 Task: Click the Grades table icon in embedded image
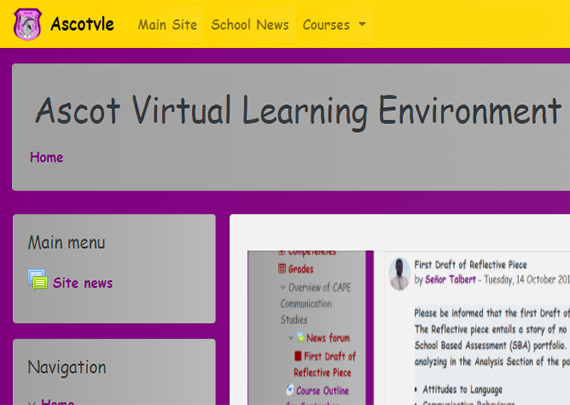pos(282,269)
